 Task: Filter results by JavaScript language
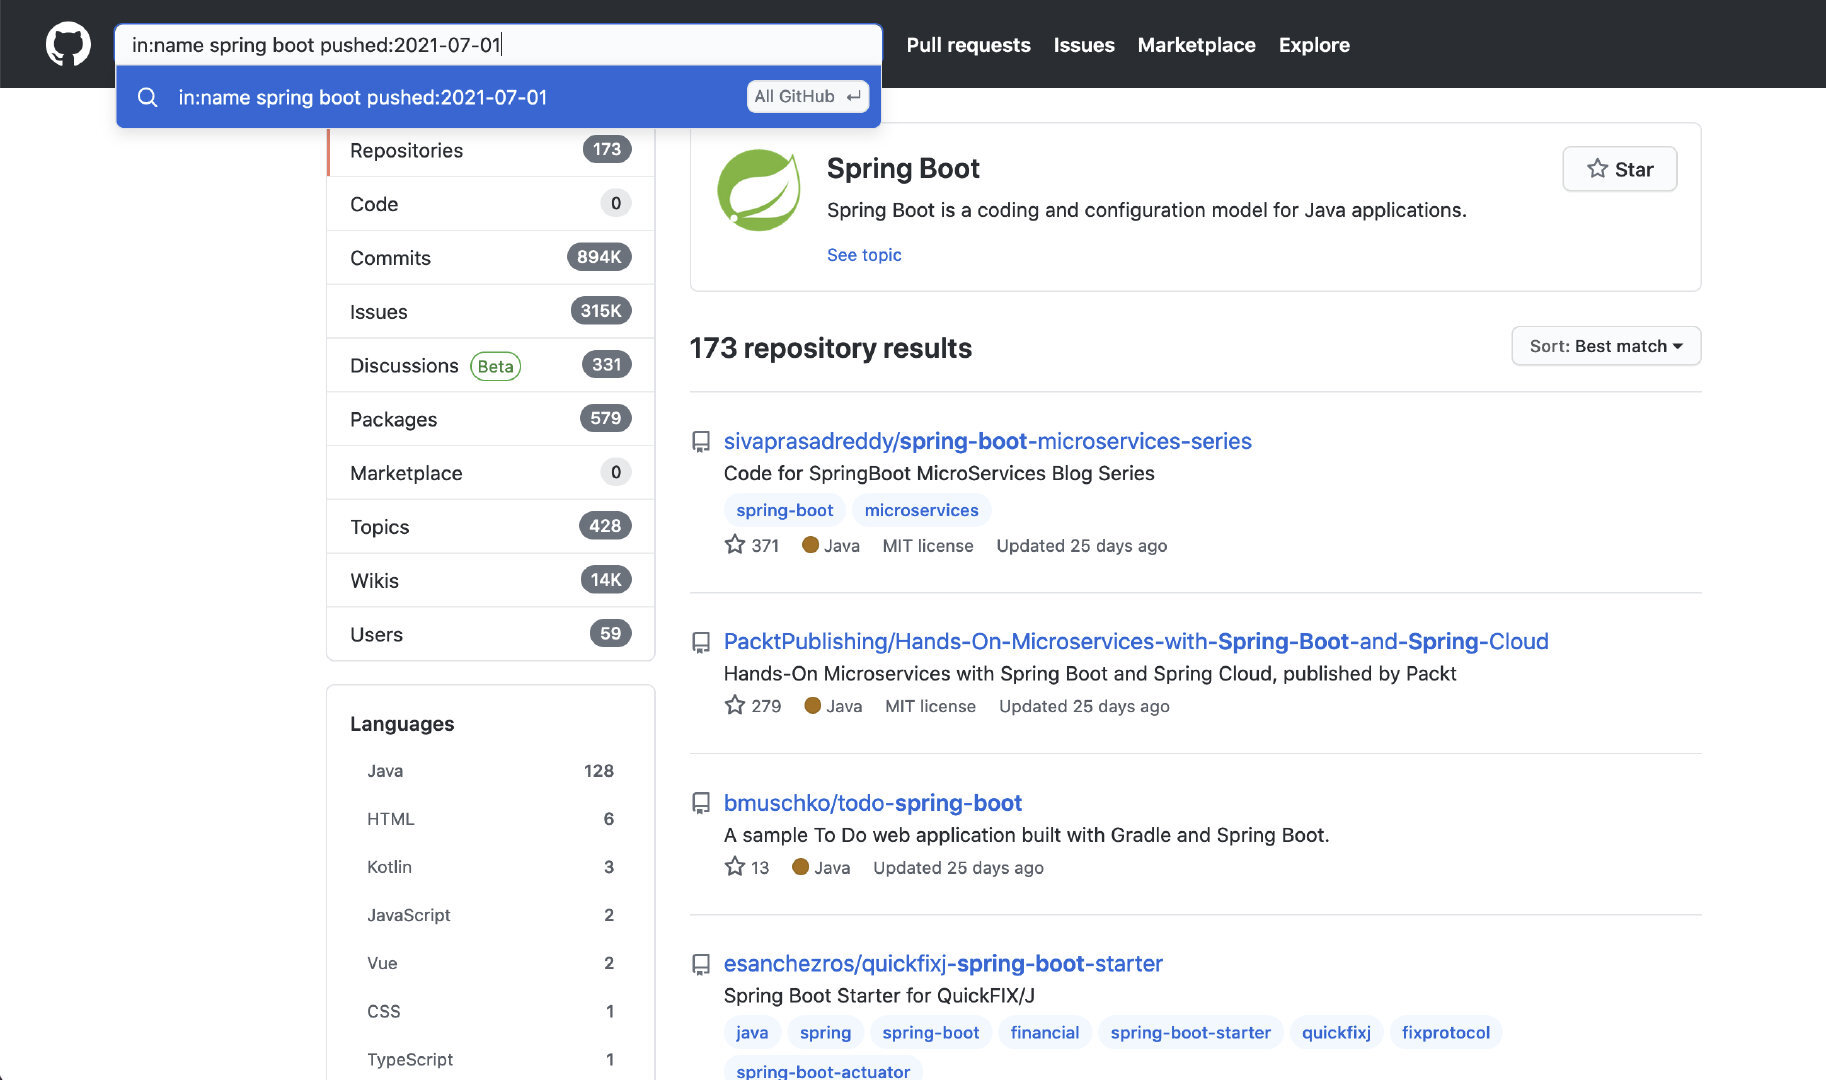tap(490, 915)
